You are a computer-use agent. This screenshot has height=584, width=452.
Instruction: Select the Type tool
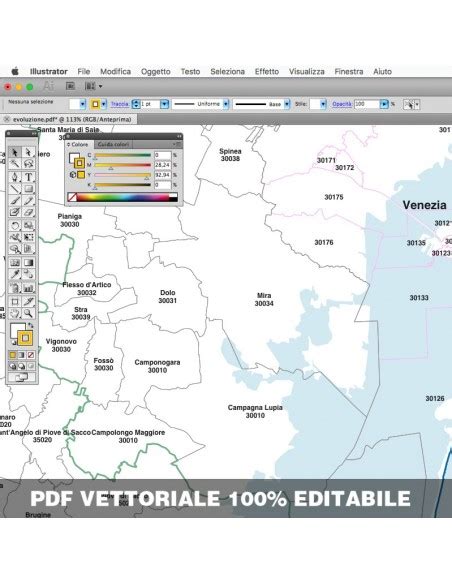(28, 177)
